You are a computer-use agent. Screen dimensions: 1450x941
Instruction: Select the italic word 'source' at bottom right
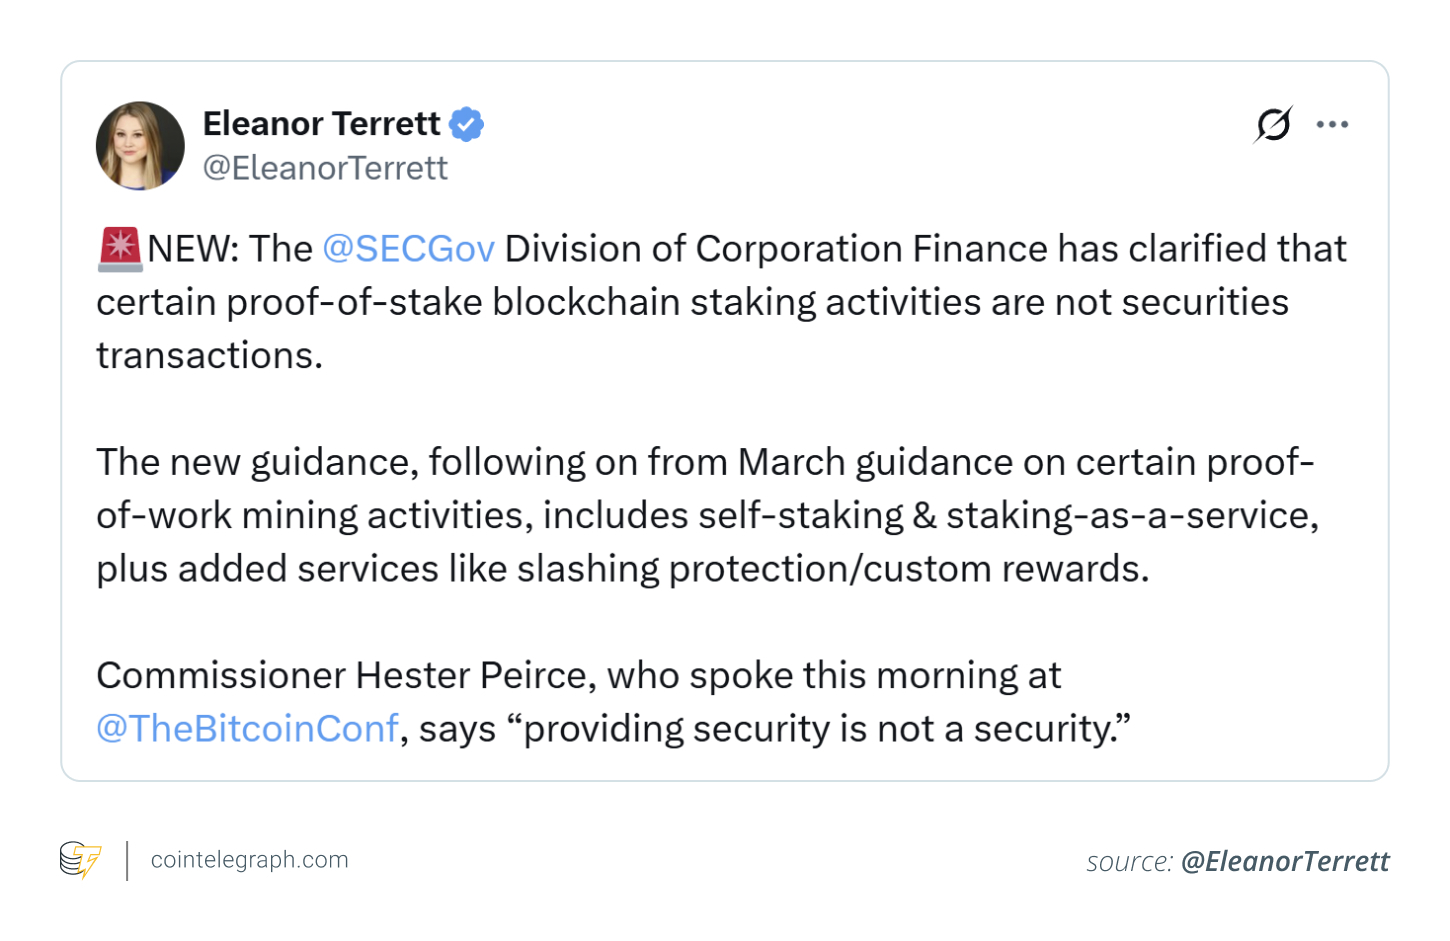click(1128, 860)
